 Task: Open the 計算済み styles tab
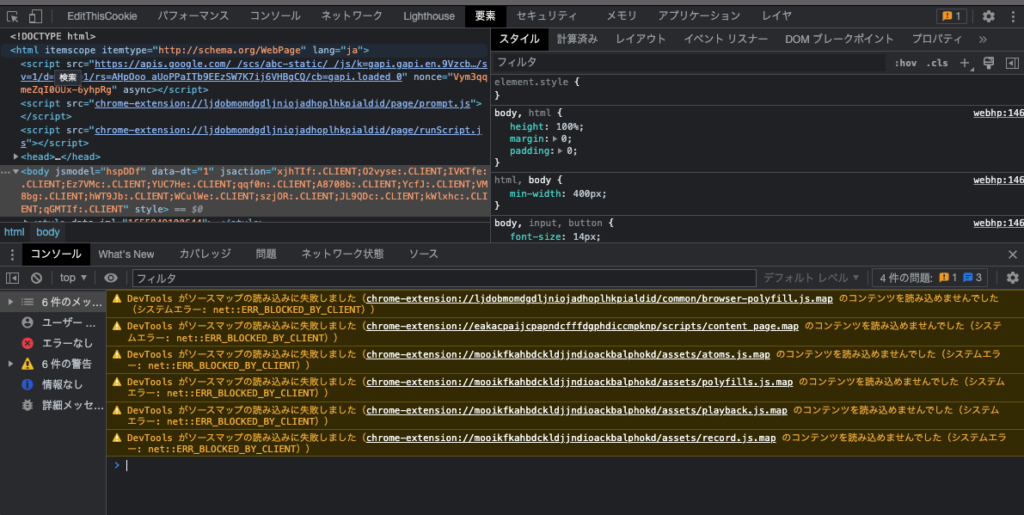point(577,39)
